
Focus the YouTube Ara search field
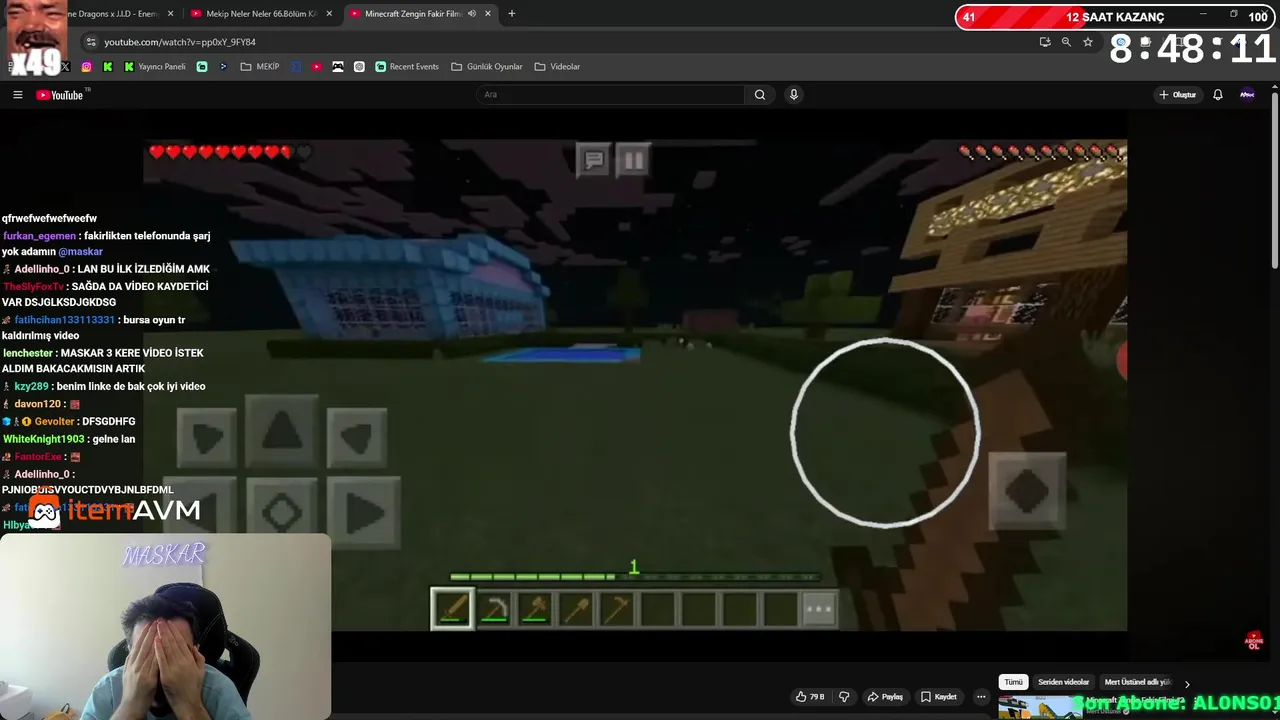coord(610,95)
